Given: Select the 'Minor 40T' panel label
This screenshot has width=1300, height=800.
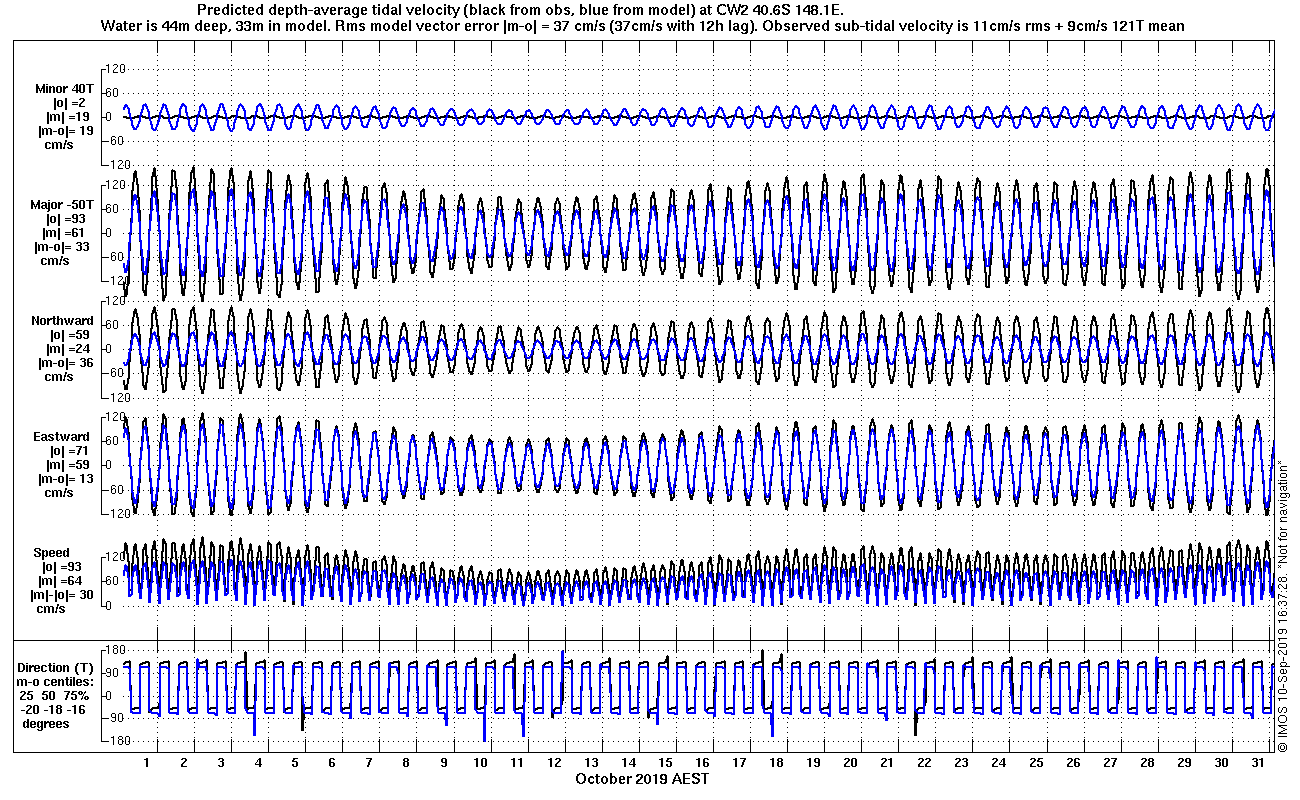Looking at the screenshot, I should pyautogui.click(x=63, y=89).
